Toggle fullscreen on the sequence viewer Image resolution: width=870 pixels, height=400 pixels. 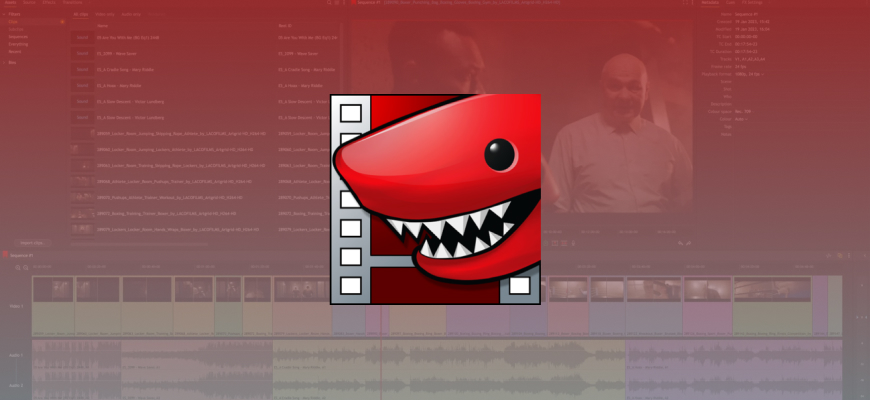(x=686, y=3)
